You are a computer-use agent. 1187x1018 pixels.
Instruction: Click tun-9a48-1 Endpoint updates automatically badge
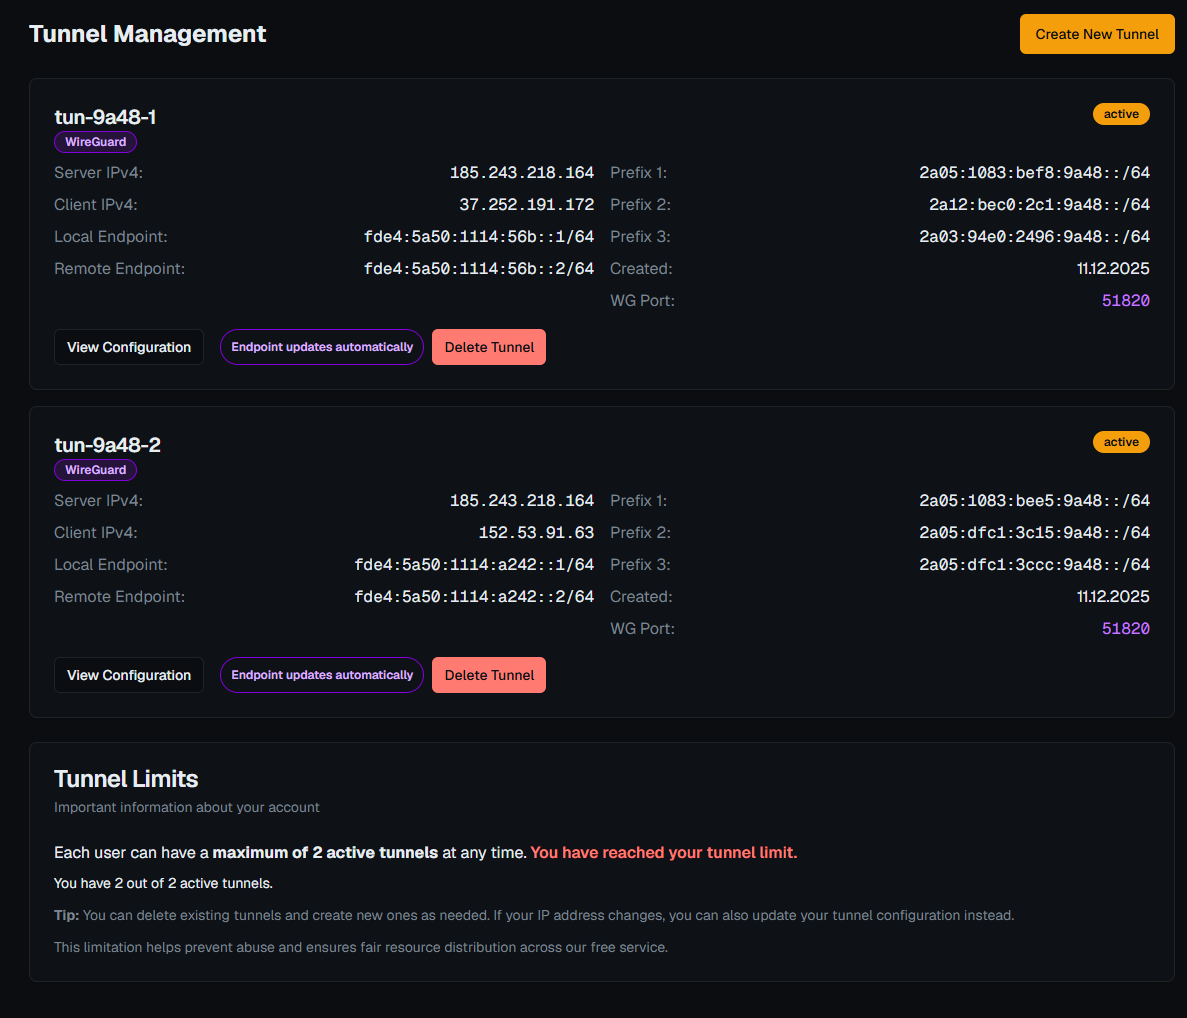point(322,347)
